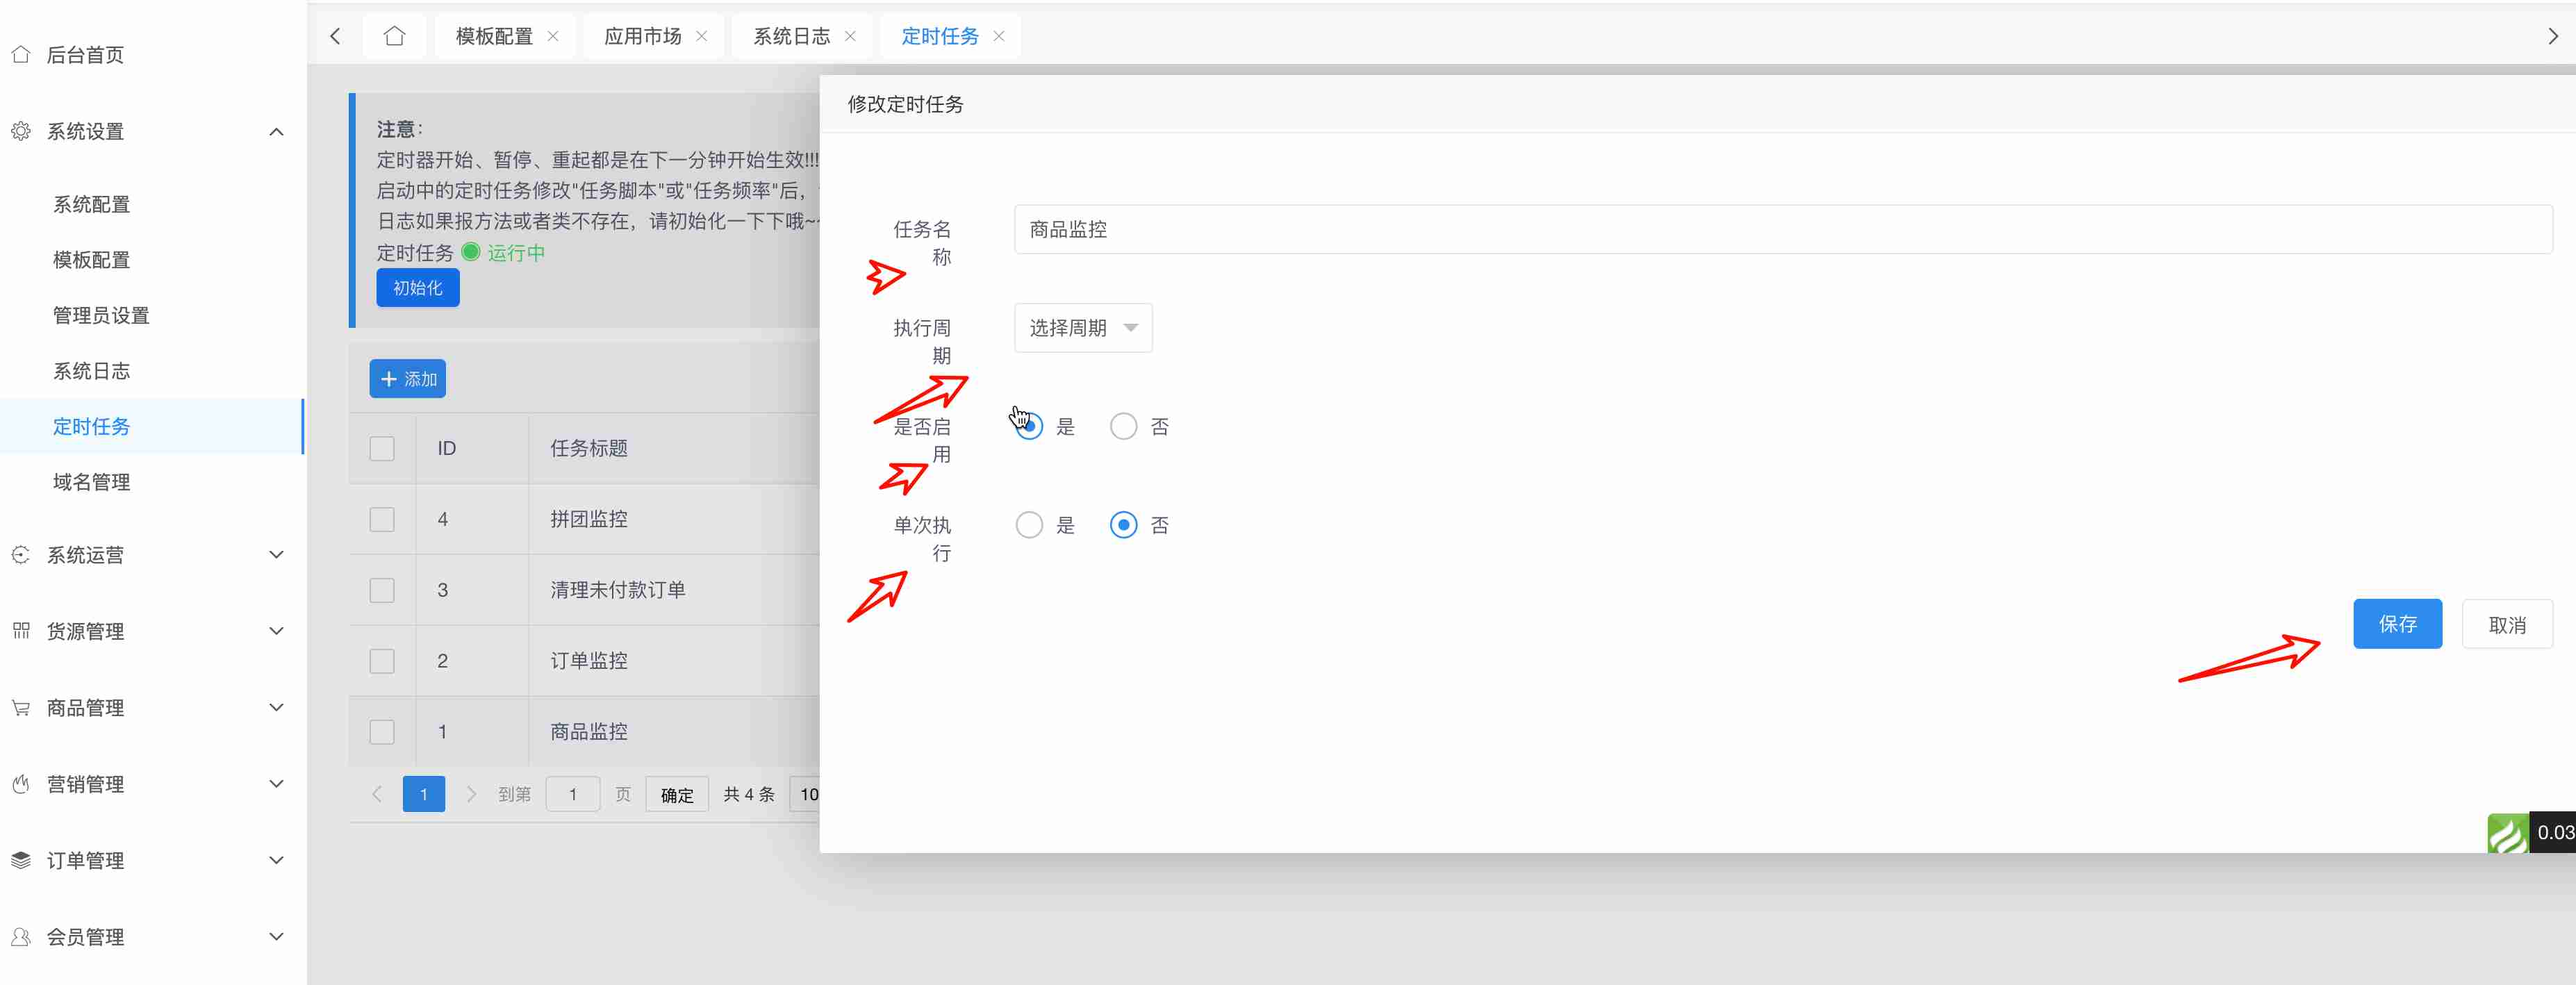Image resolution: width=2576 pixels, height=985 pixels.
Task: Click the 保存 button
Action: pyautogui.click(x=2397, y=624)
